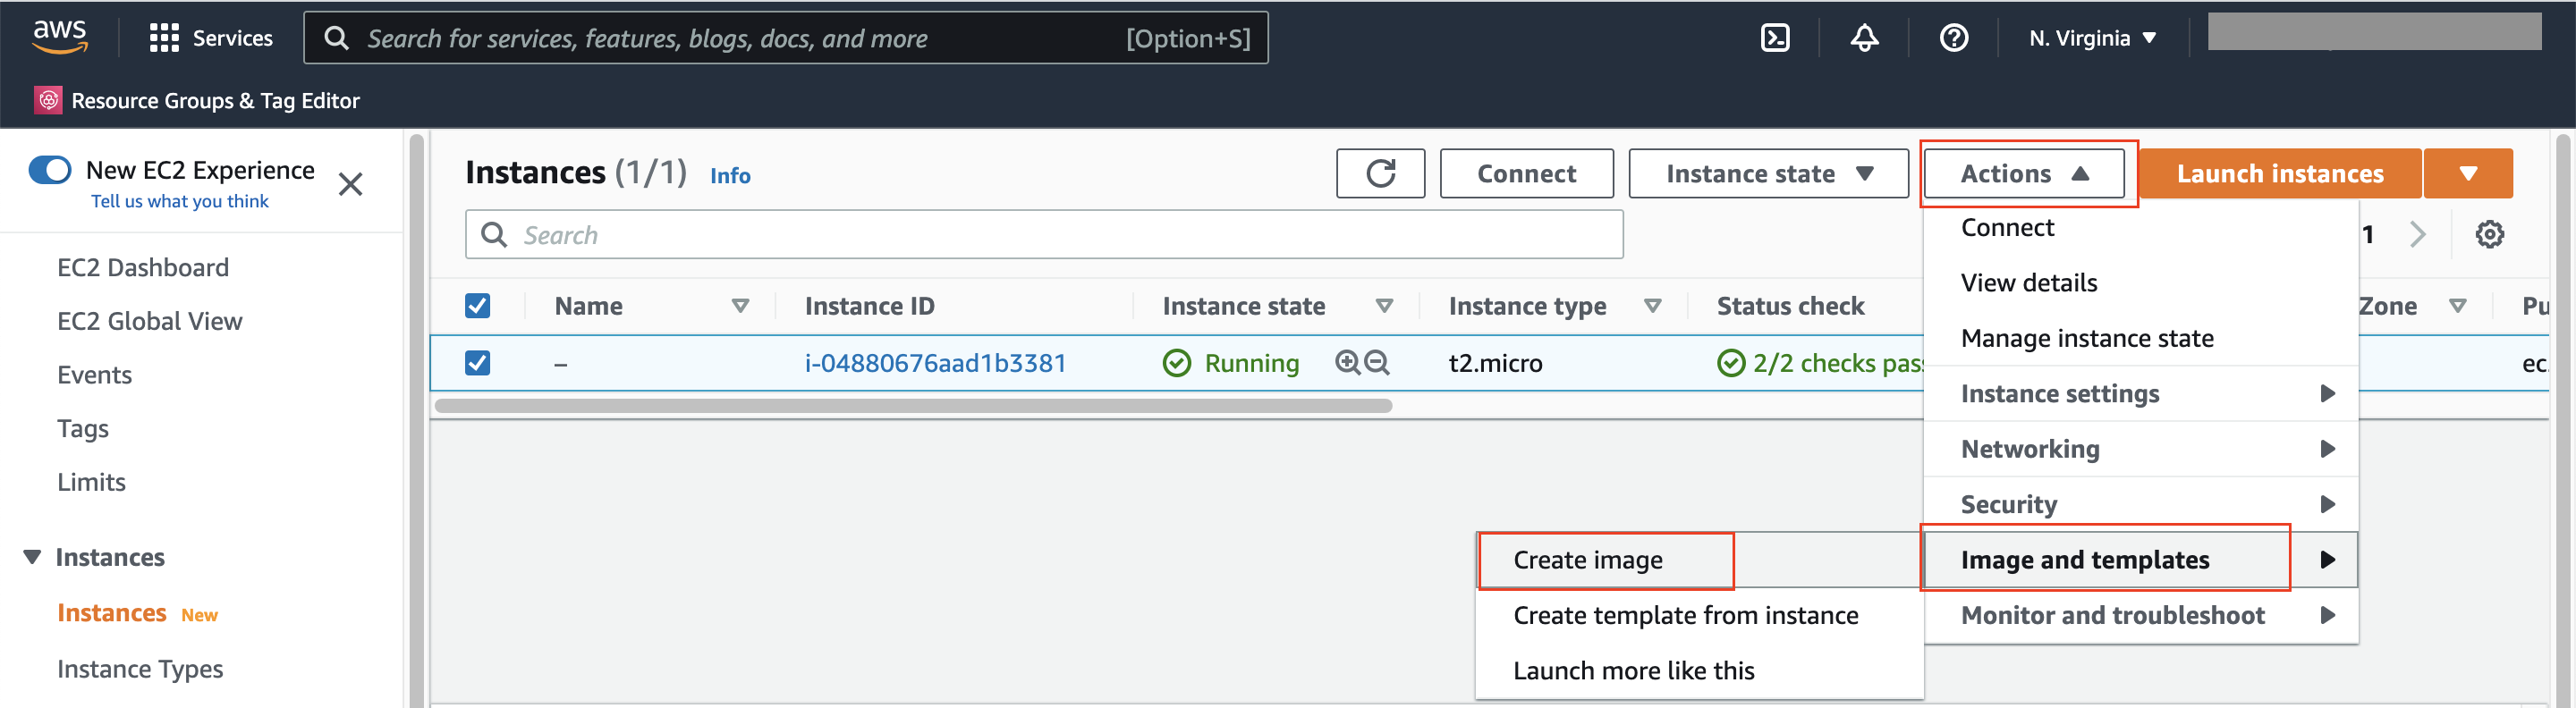Open the notifications bell icon
This screenshot has height=708, width=2576.
1864,38
